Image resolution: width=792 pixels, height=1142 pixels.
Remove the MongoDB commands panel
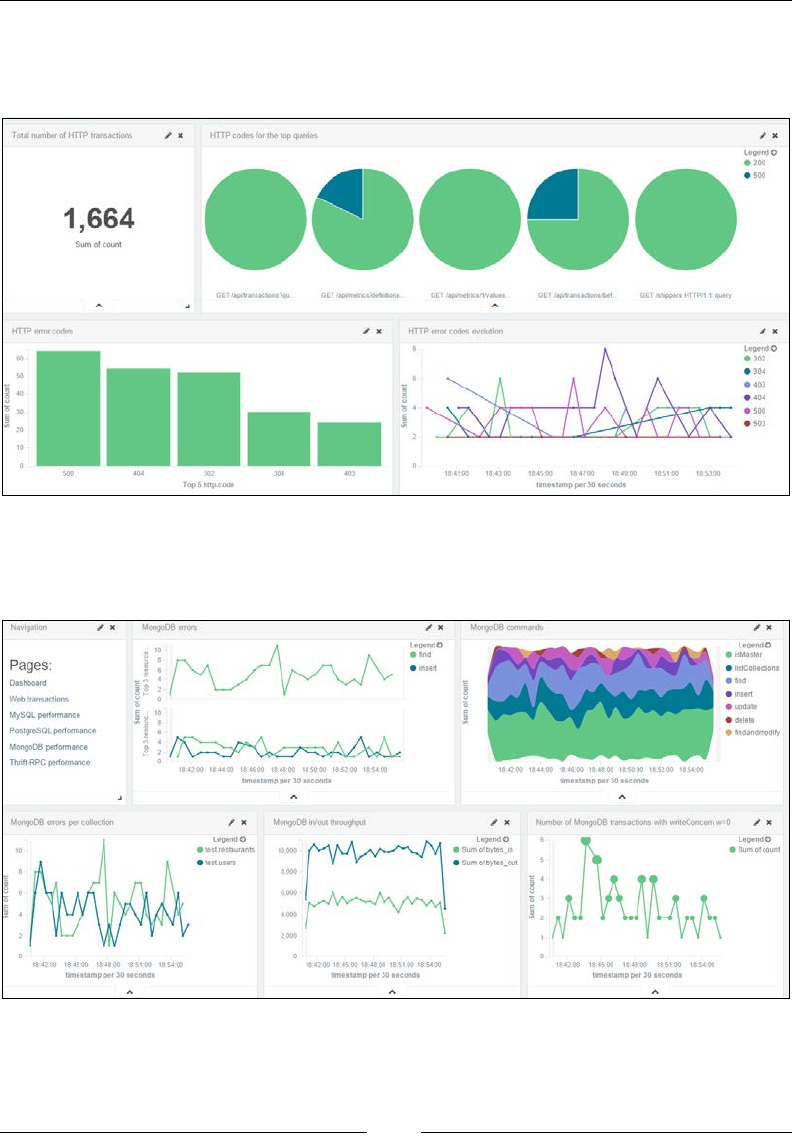[x=769, y=628]
